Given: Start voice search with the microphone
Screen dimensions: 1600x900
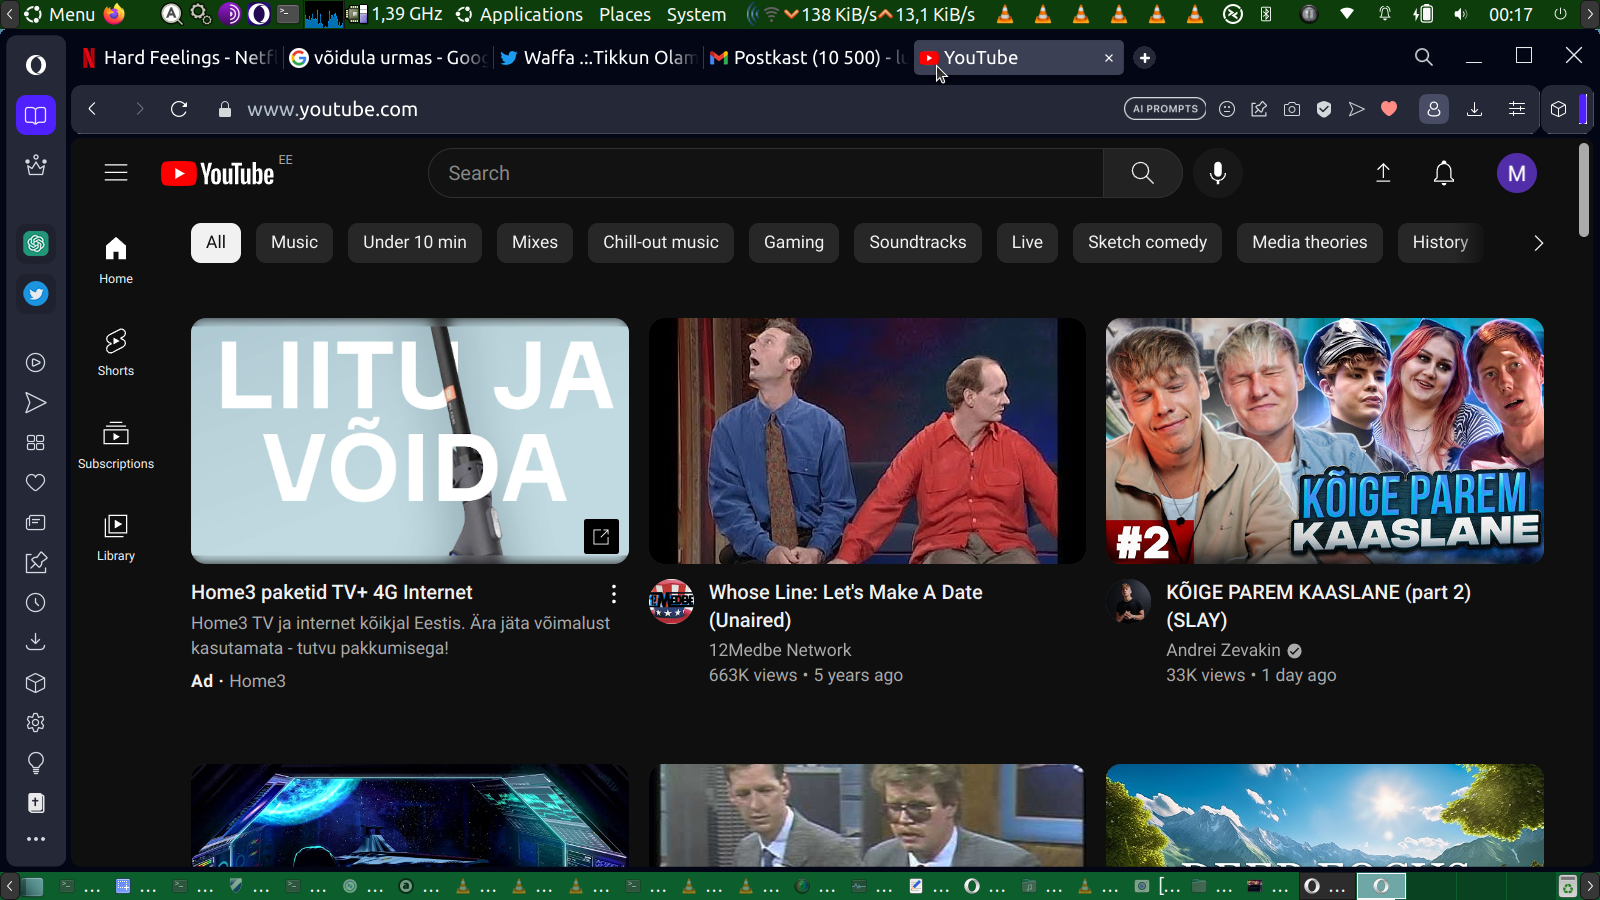Looking at the screenshot, I should point(1218,173).
